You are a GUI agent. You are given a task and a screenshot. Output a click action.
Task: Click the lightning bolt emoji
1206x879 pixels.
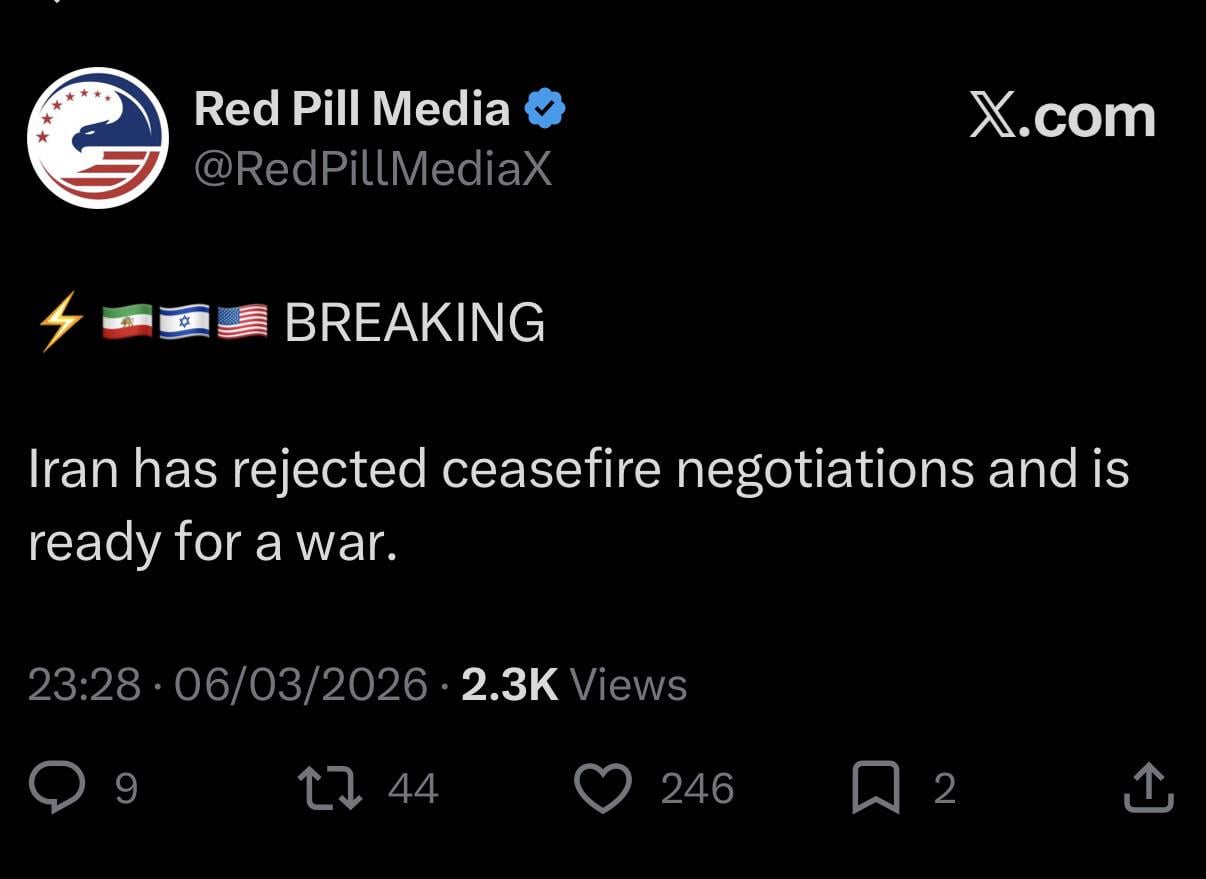60,323
